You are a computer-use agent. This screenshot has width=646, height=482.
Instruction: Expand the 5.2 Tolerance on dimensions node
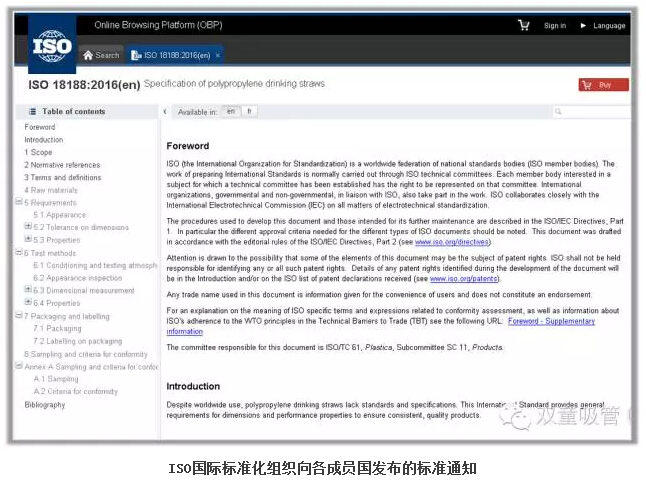pos(28,227)
